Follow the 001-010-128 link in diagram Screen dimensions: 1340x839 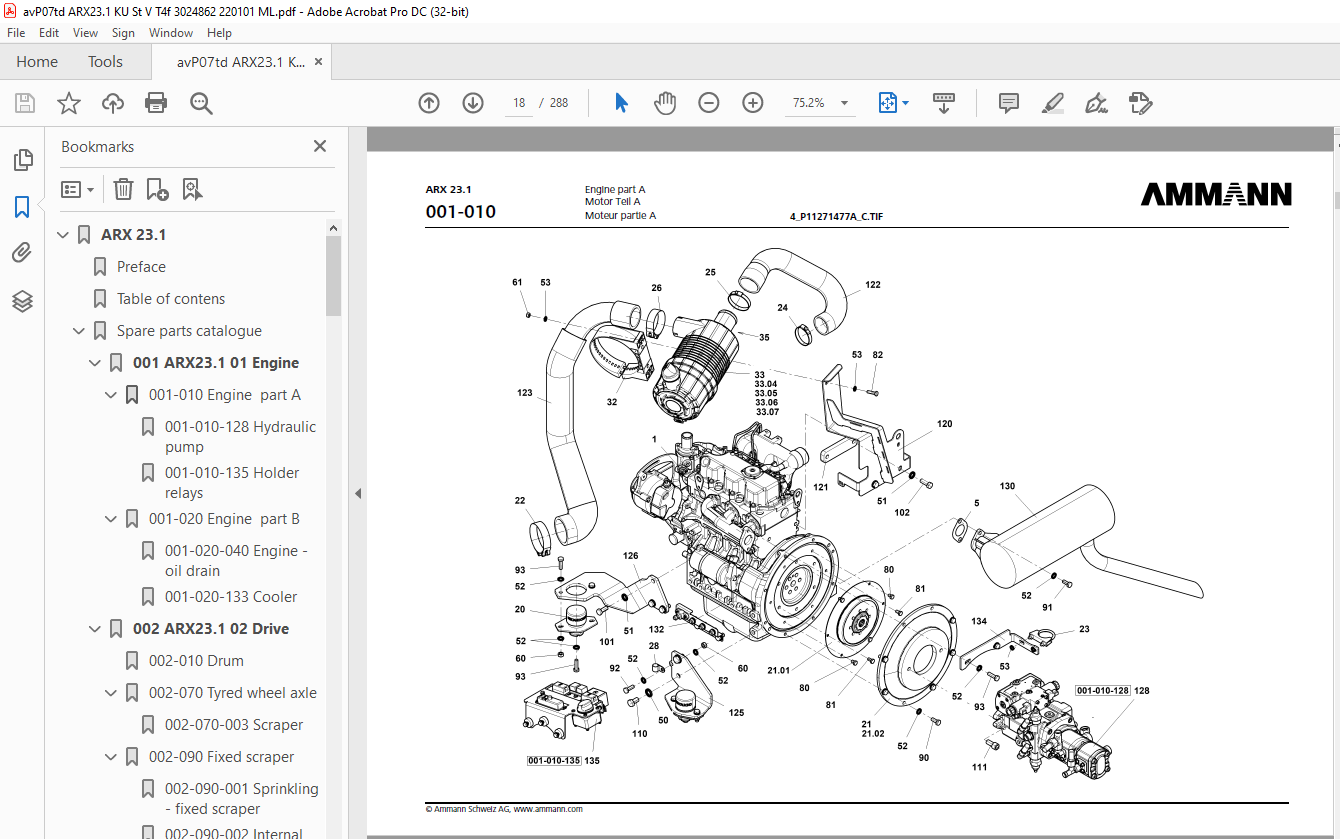click(x=1103, y=690)
